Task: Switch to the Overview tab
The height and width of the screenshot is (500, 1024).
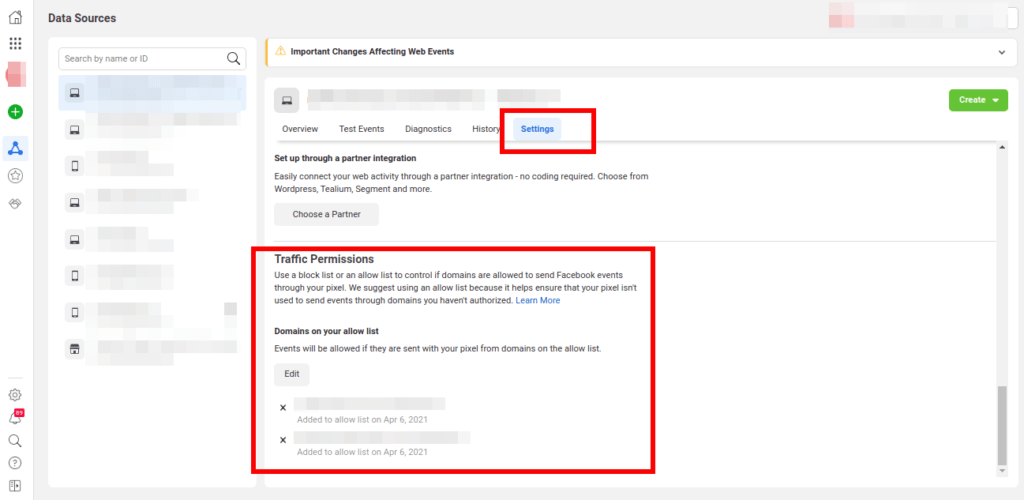Action: click(300, 129)
